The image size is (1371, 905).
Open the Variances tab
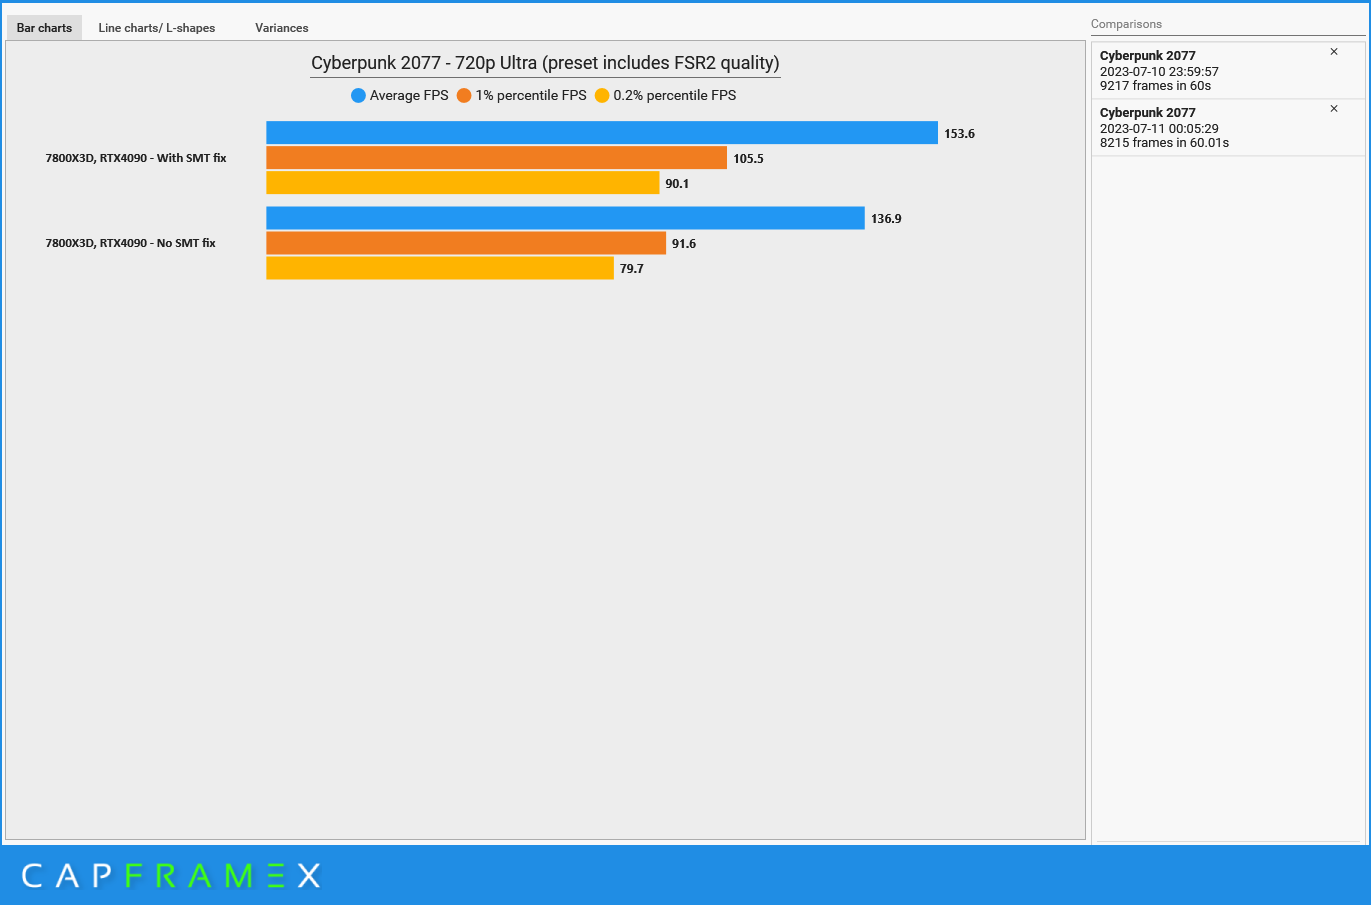click(x=282, y=28)
